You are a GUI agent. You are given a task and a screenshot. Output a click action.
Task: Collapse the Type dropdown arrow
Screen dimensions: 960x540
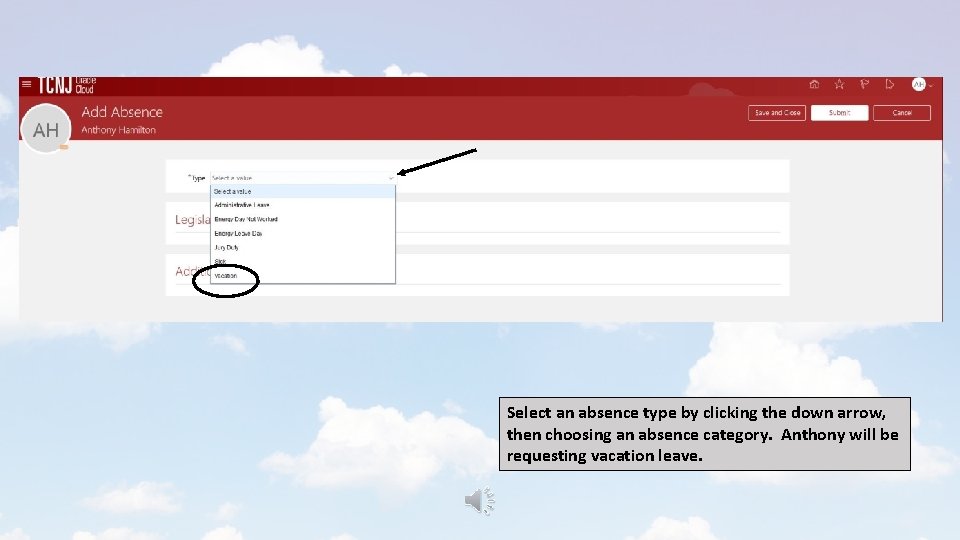coord(391,178)
